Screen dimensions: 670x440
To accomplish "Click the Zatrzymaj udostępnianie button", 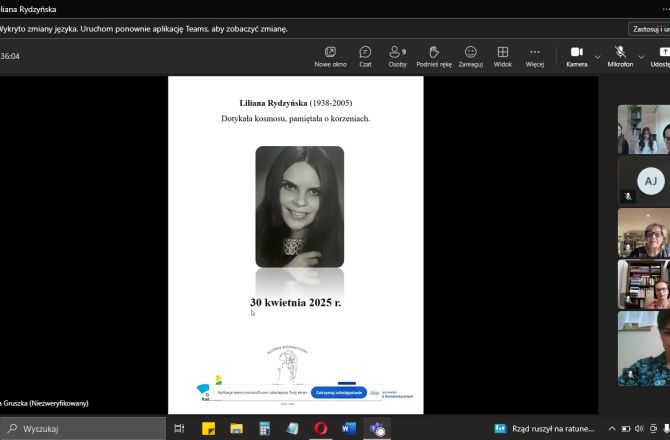I will [338, 393].
